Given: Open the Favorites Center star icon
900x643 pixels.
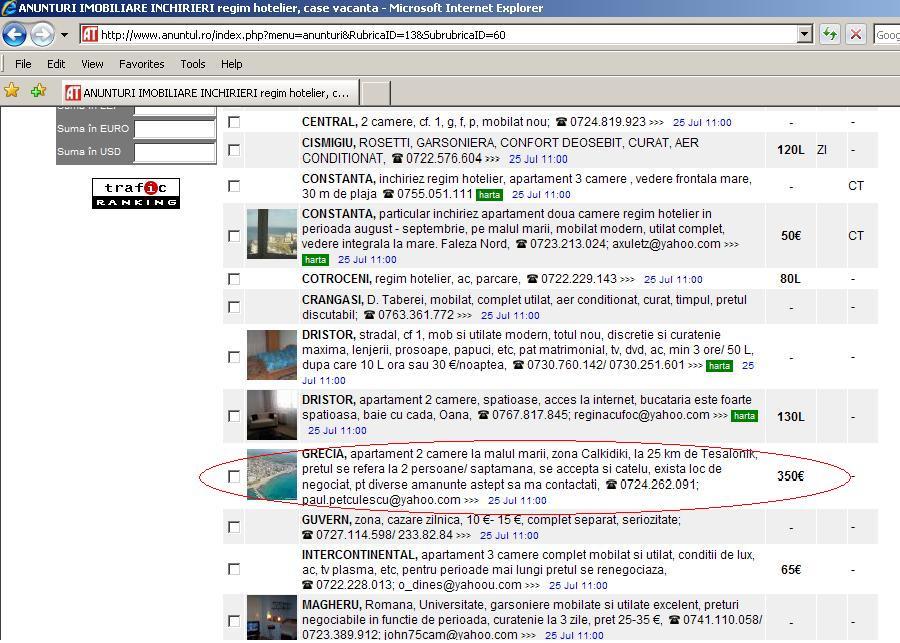Looking at the screenshot, I should [12, 91].
